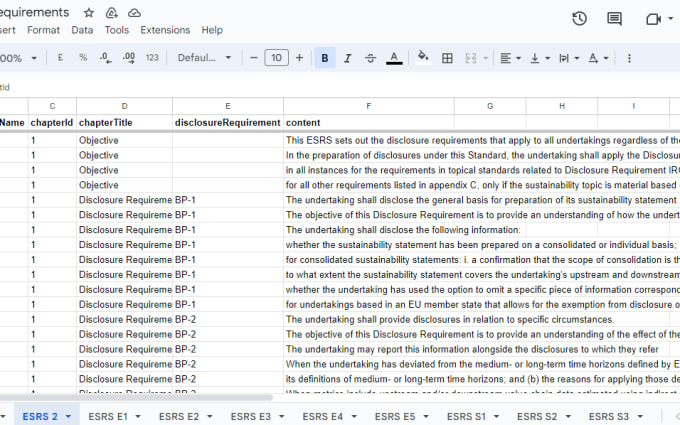The image size is (680, 425).
Task: Open ESRS 2 sheet tab options arrow
Action: 68,416
